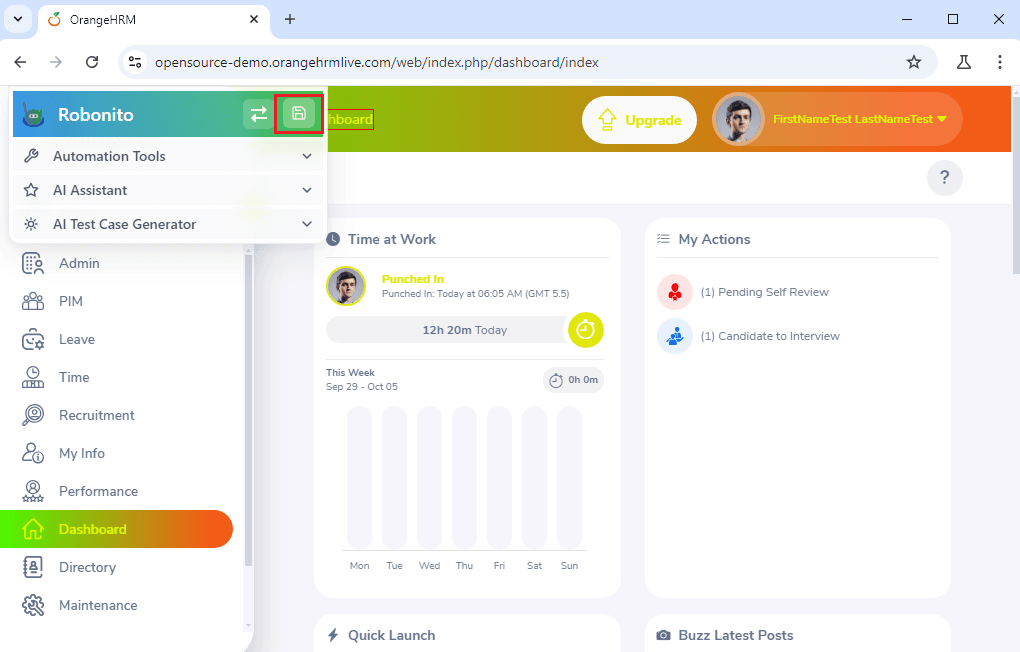Click the 0h 0m weekly total badge
1020x652 pixels.
pos(574,380)
